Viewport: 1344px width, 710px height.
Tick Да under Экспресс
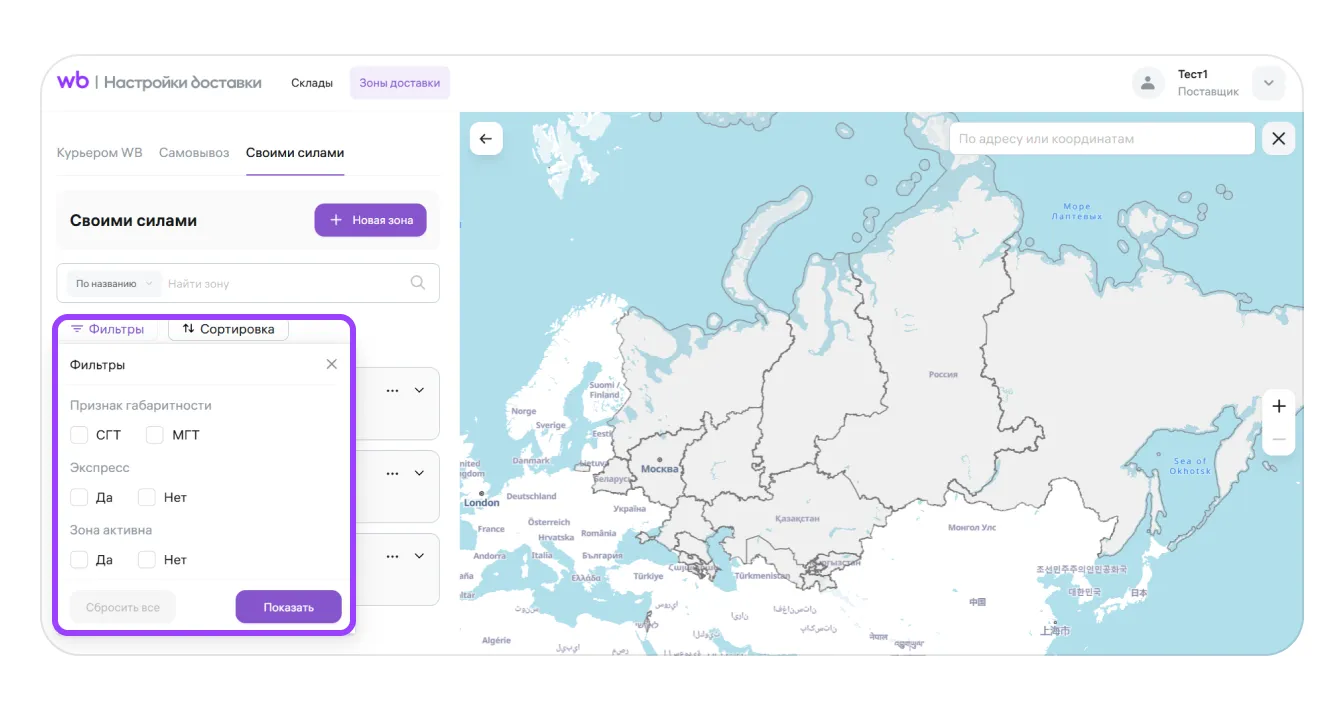click(x=80, y=497)
